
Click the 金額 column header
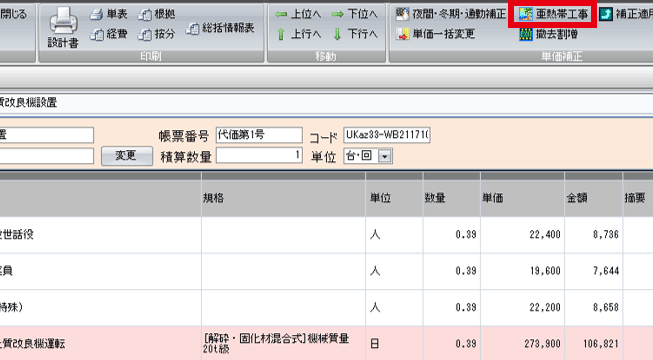point(593,198)
